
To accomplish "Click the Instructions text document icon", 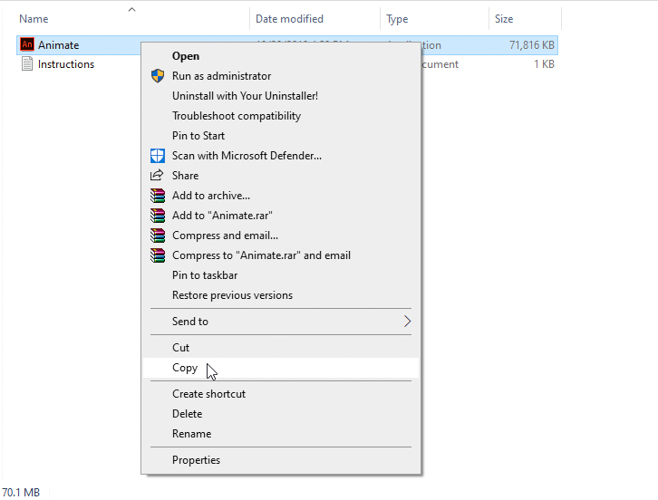I will click(x=27, y=64).
